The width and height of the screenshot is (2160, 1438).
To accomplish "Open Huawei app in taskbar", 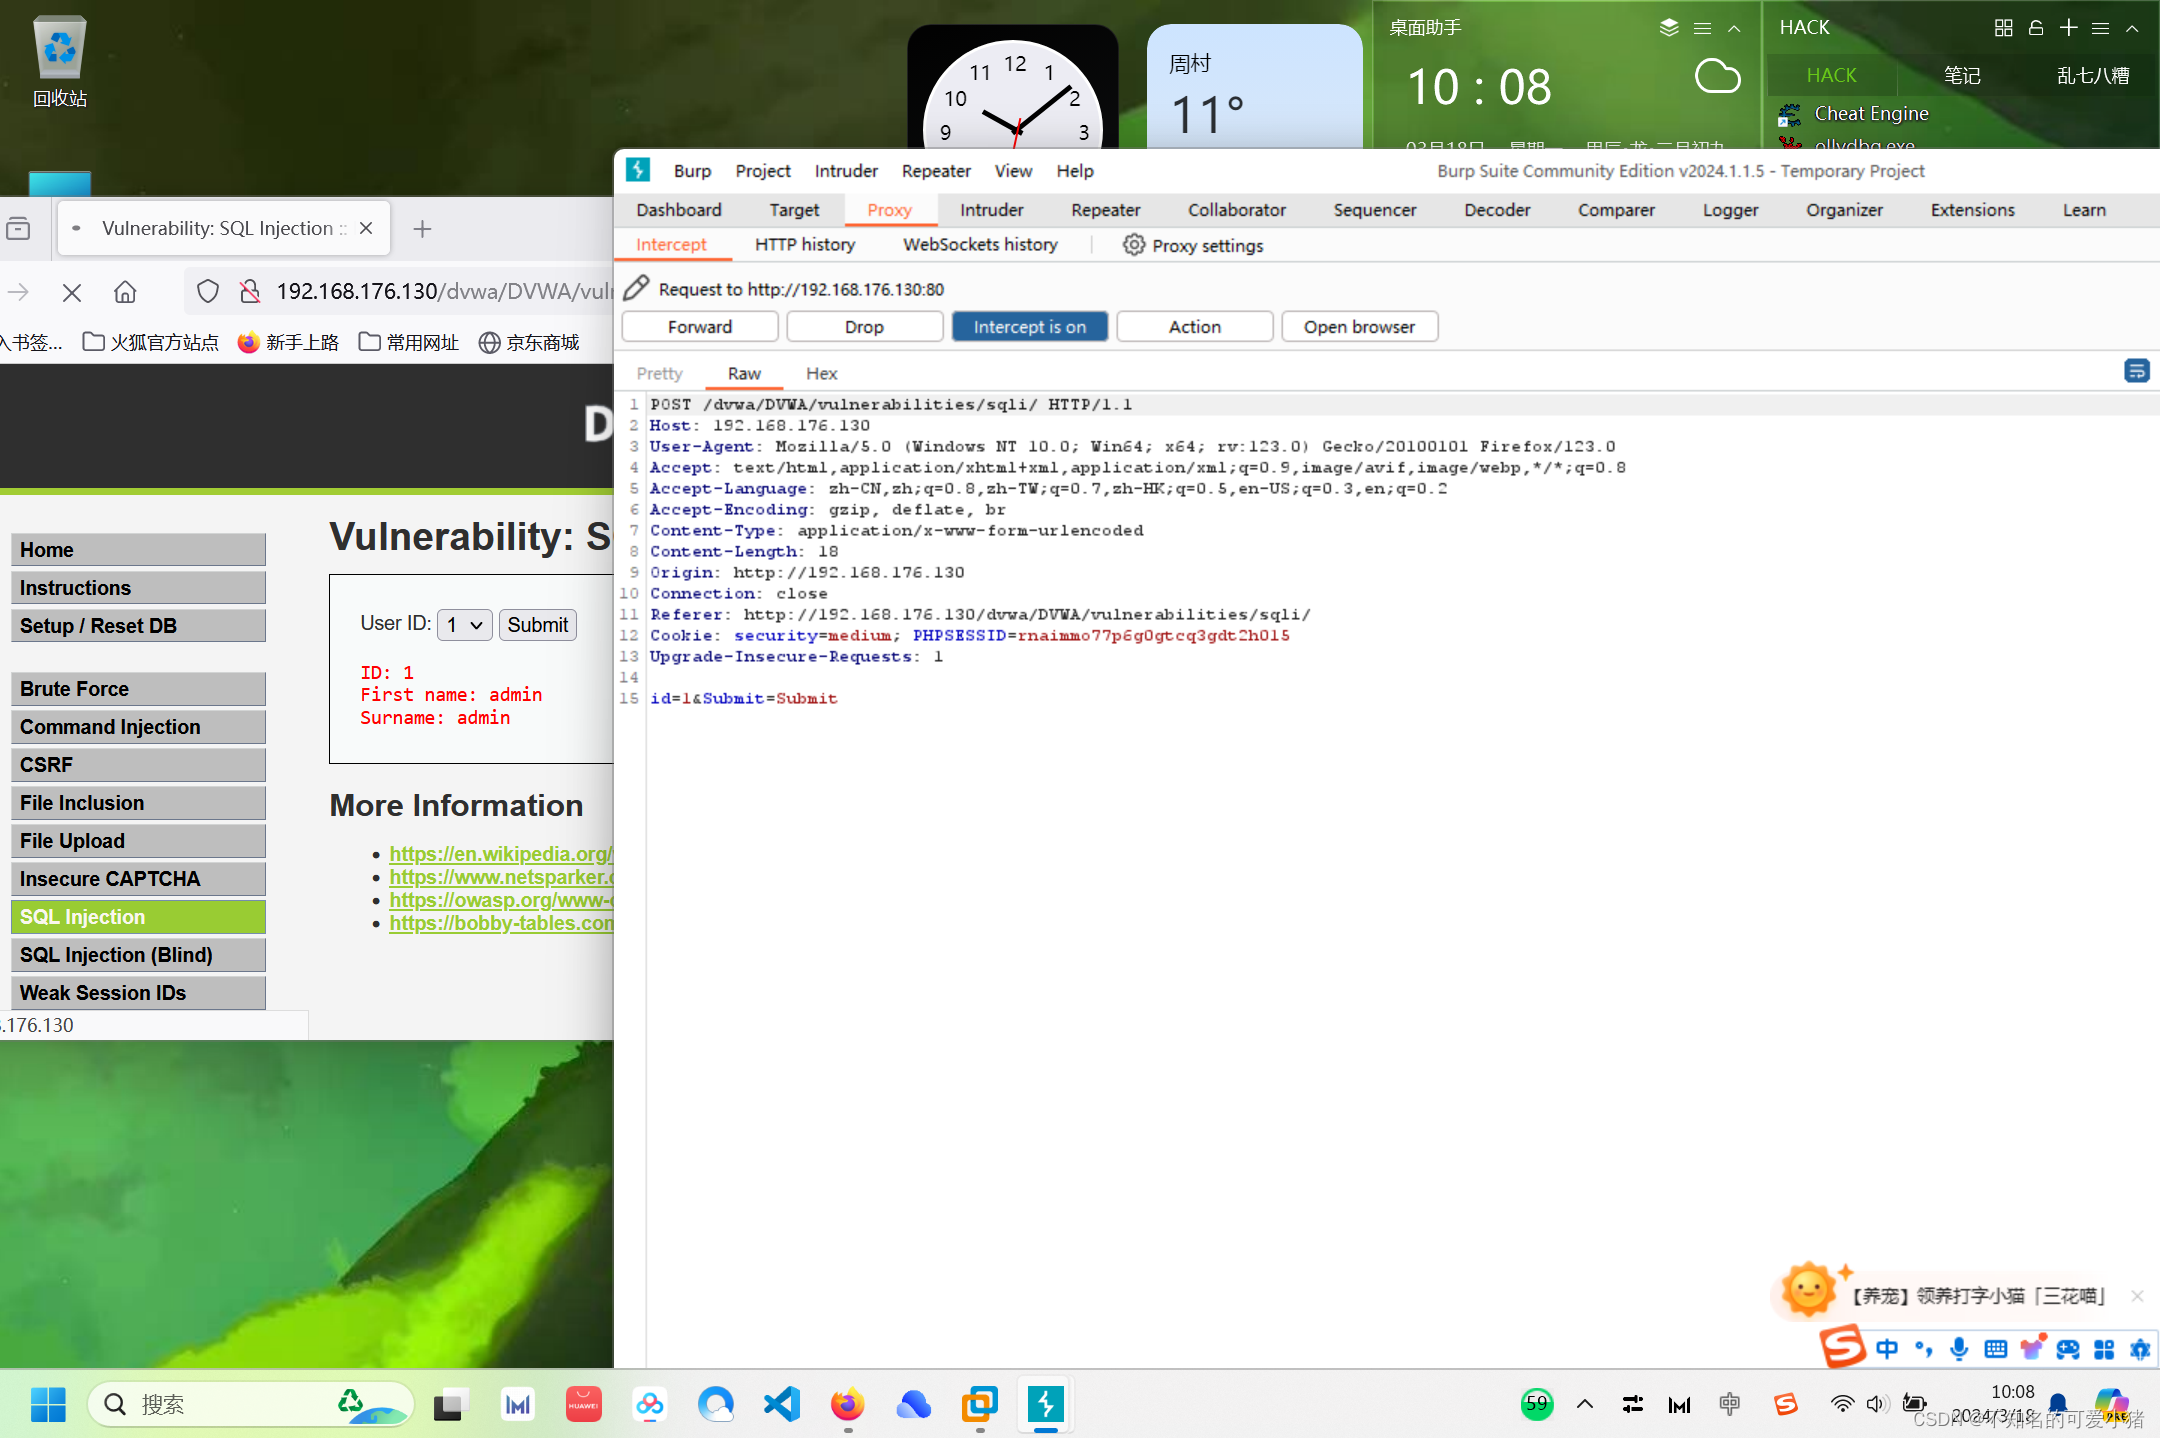I will 584,1404.
